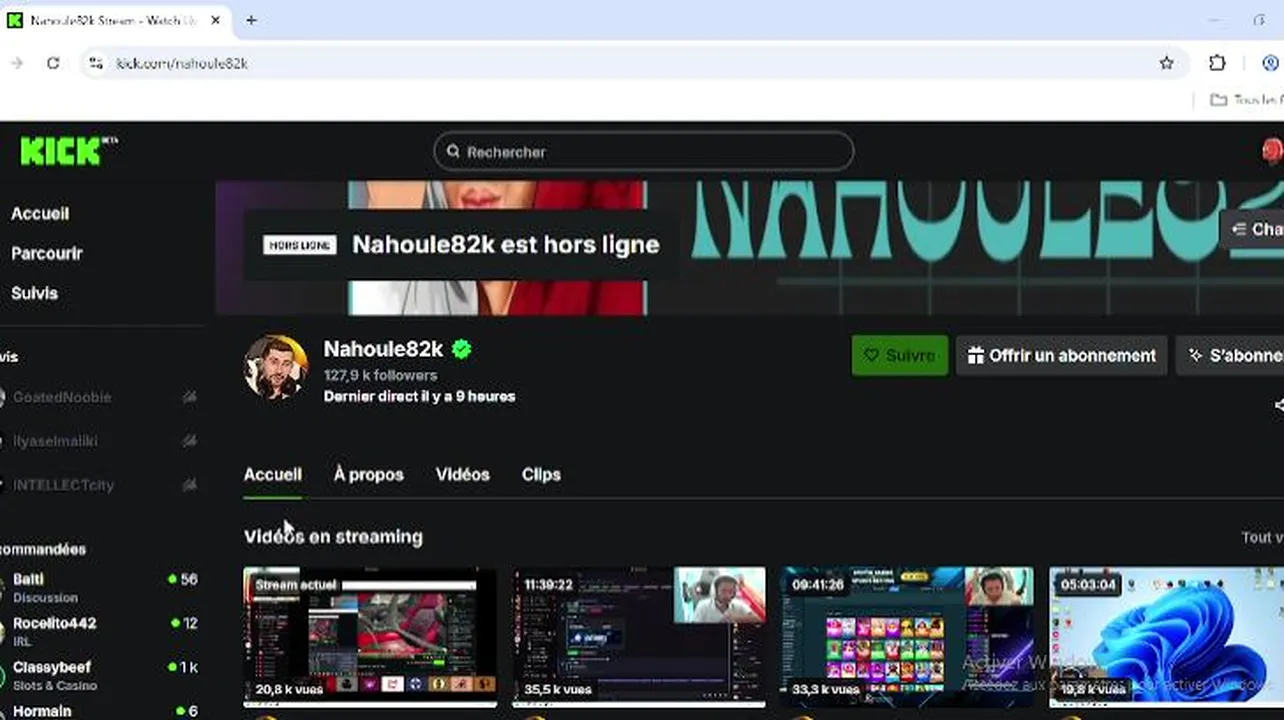1284x720 pixels.
Task: Click Dernier direct il y a 9 heures
Action: (419, 396)
